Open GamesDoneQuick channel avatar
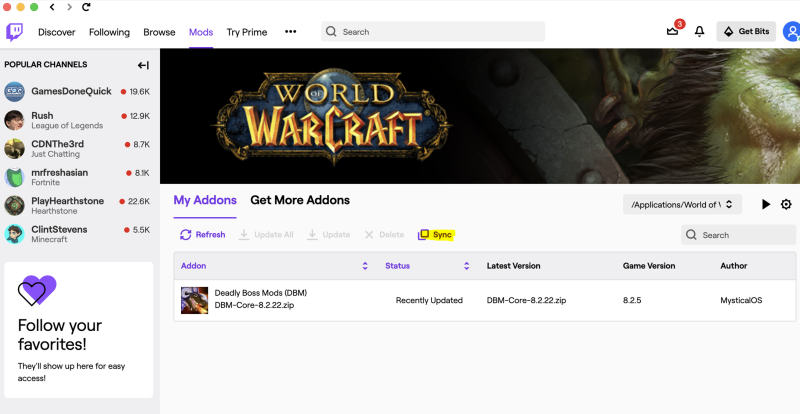This screenshot has width=800, height=414. pos(14,92)
